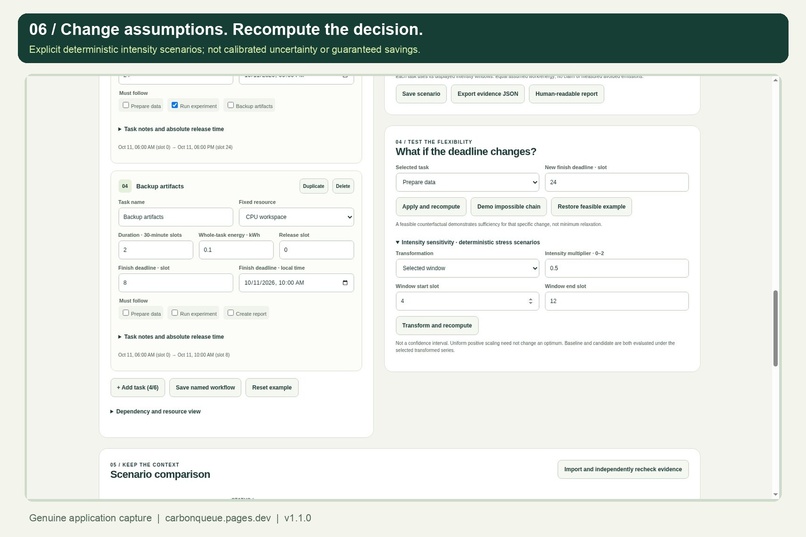Expand upper Task notes and absolute release time
The image size is (806, 537).
click(x=171, y=129)
